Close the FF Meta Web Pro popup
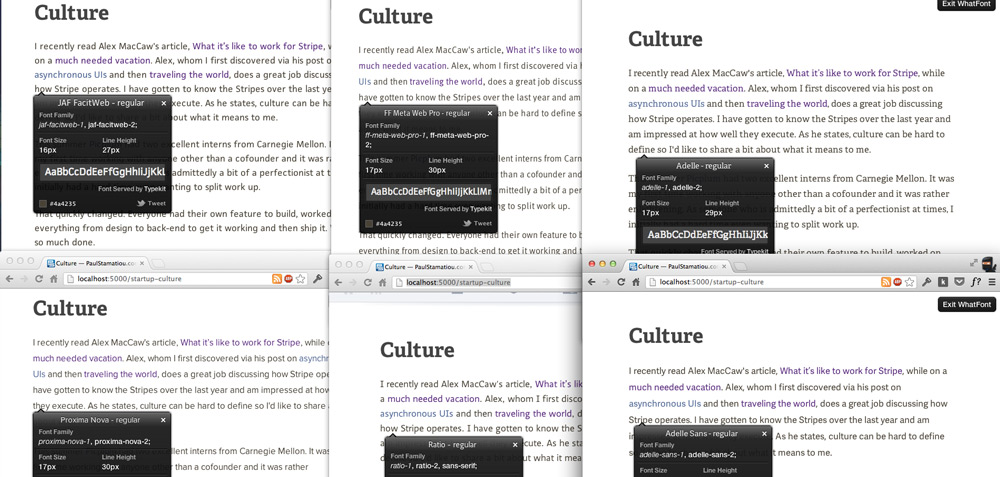 490,113
